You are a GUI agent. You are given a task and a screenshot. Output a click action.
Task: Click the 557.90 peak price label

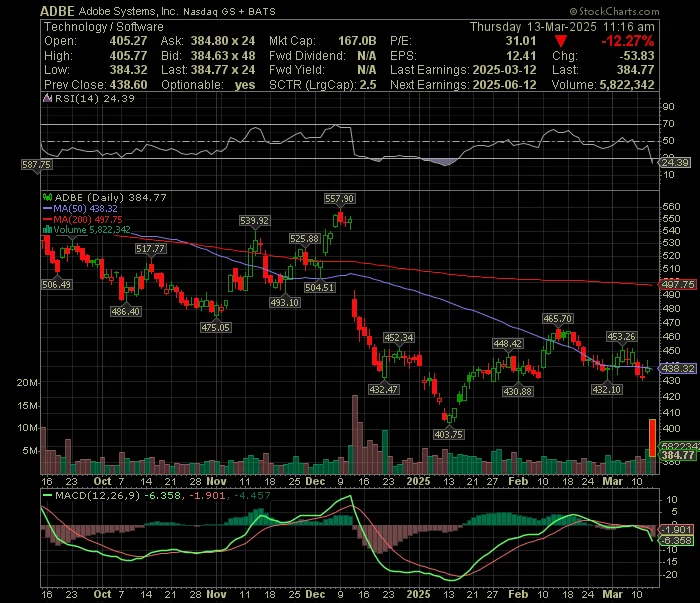click(340, 199)
